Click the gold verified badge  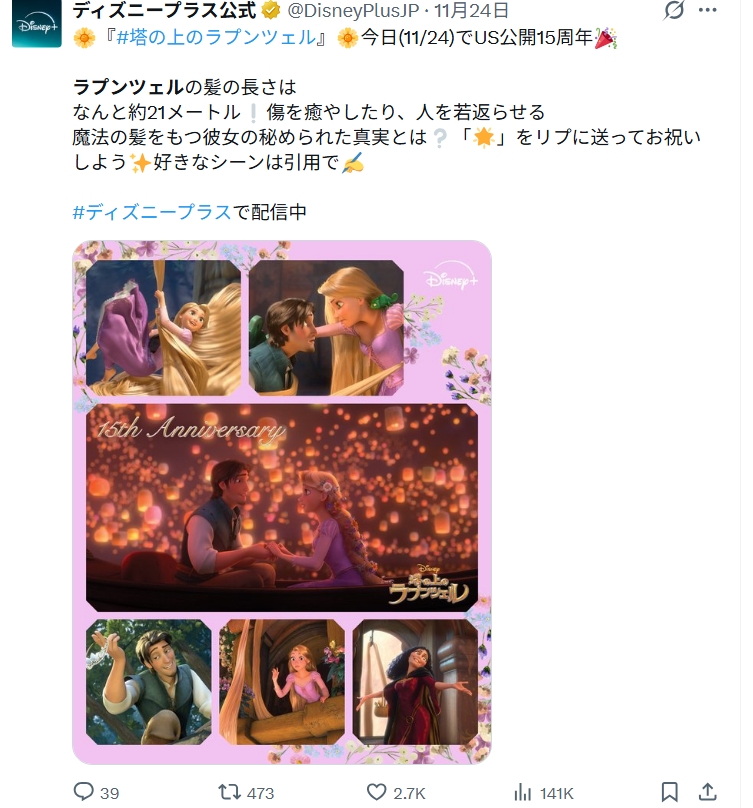coord(271,10)
